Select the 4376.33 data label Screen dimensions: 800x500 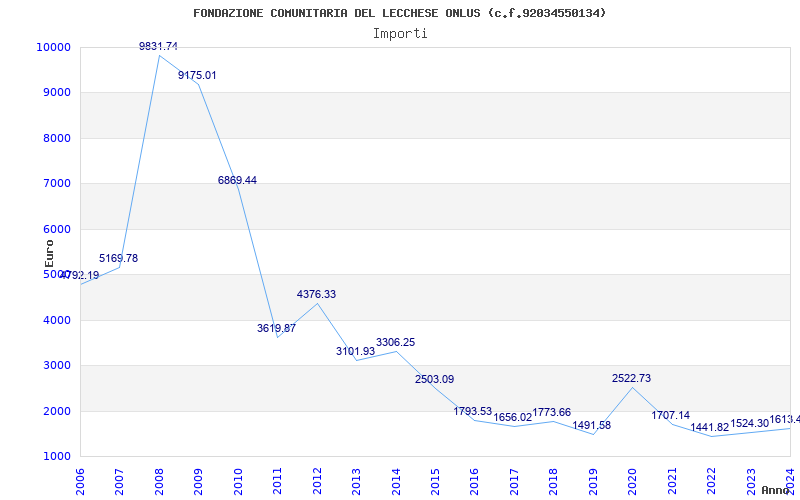(316, 295)
